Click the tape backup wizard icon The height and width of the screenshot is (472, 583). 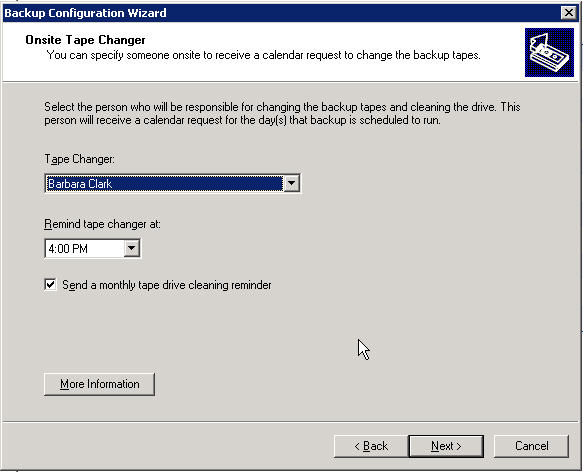click(549, 52)
